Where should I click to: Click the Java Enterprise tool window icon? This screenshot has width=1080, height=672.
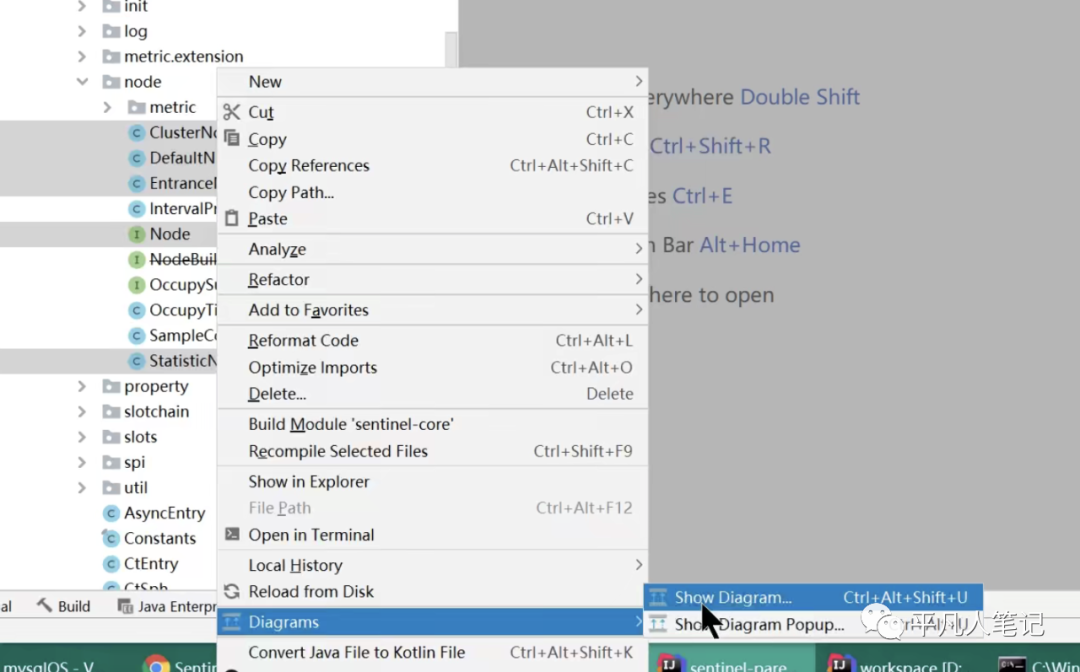point(125,606)
